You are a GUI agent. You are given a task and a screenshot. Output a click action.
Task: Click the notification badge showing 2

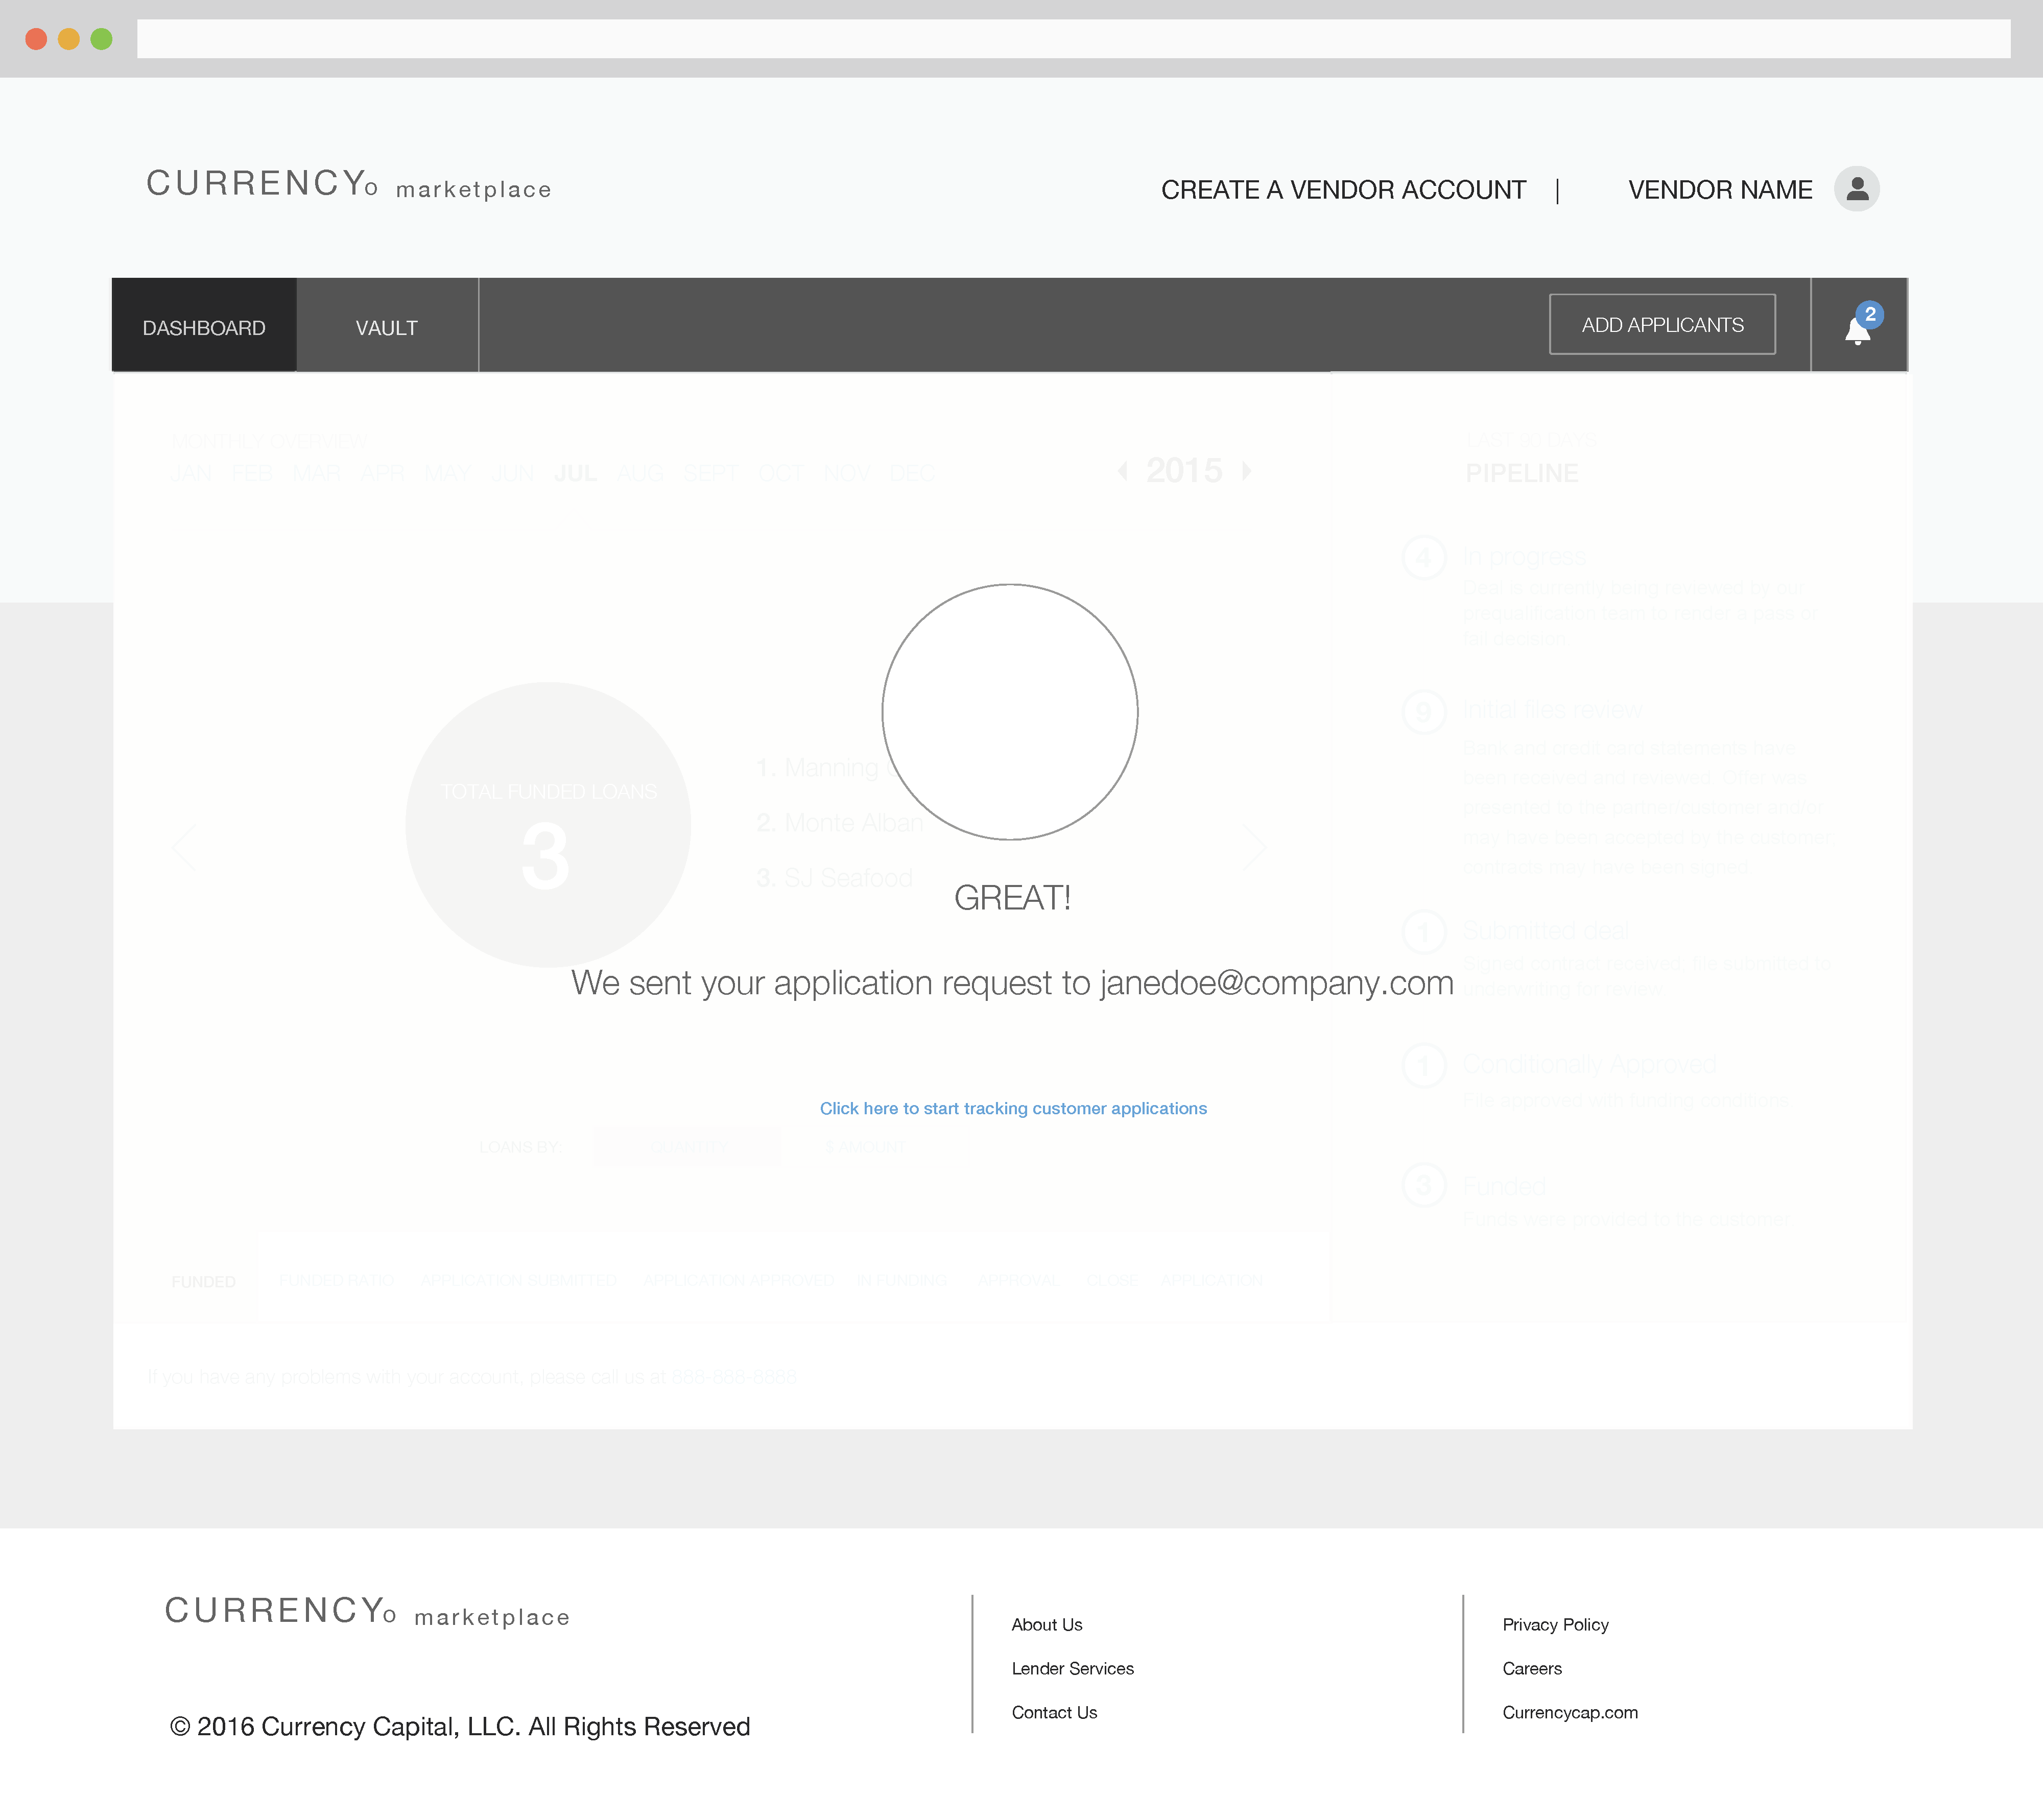pyautogui.click(x=1870, y=315)
